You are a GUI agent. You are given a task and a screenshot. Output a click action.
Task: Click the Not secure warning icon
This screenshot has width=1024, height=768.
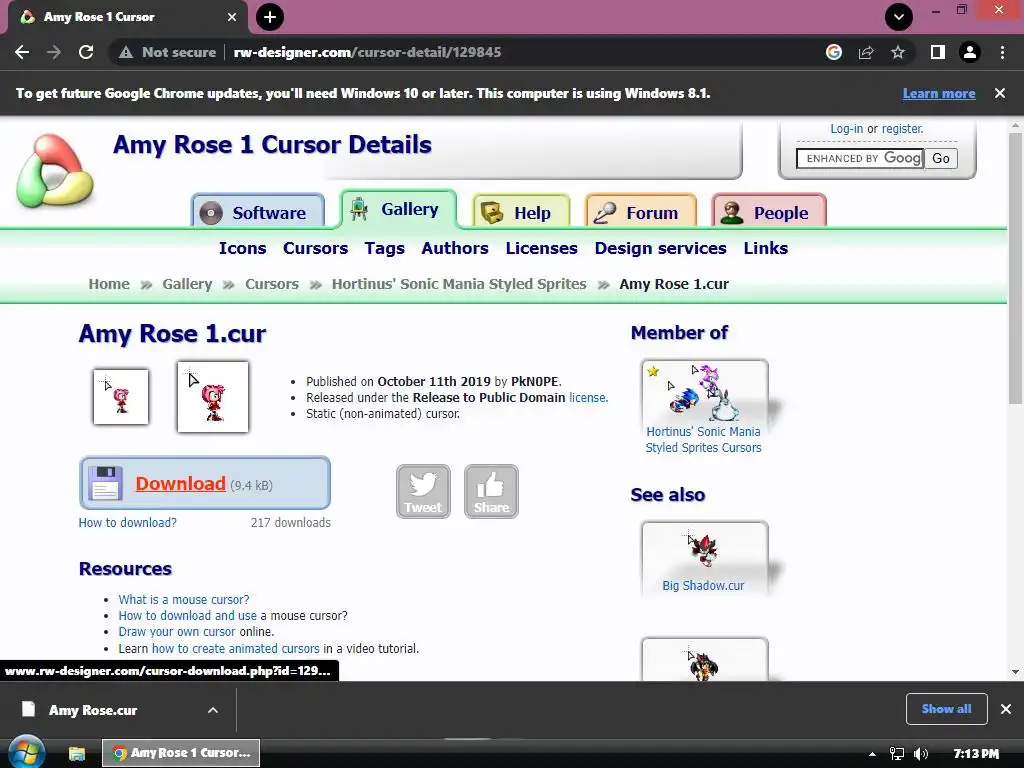[126, 52]
